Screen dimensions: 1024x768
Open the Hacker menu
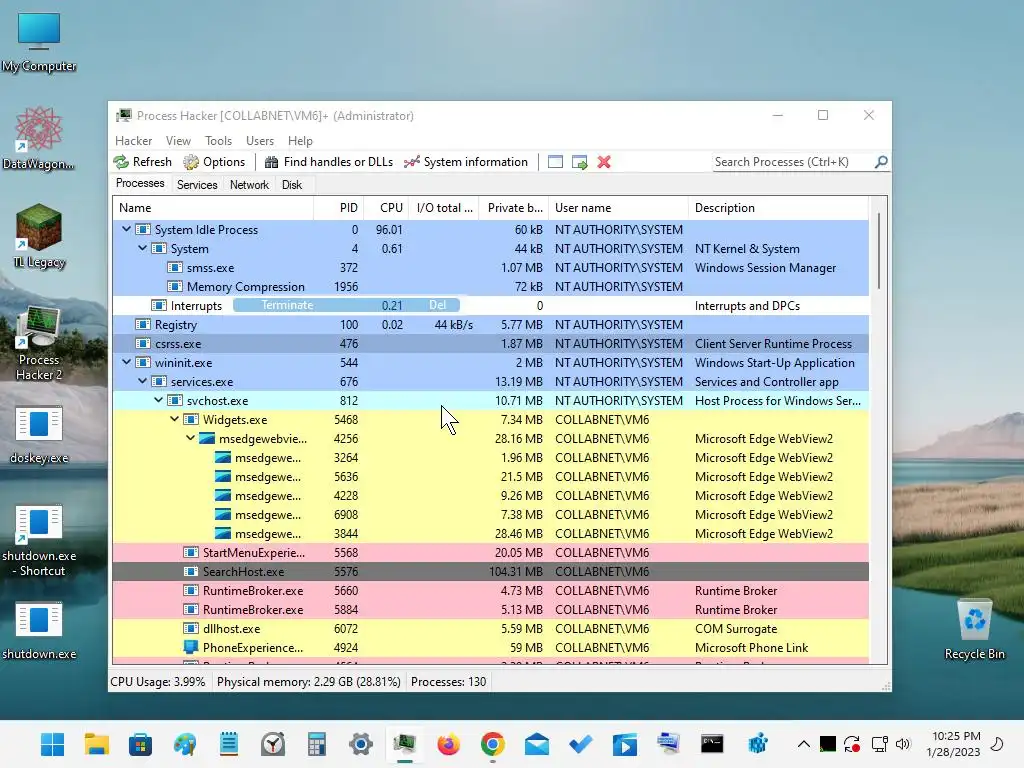click(133, 141)
